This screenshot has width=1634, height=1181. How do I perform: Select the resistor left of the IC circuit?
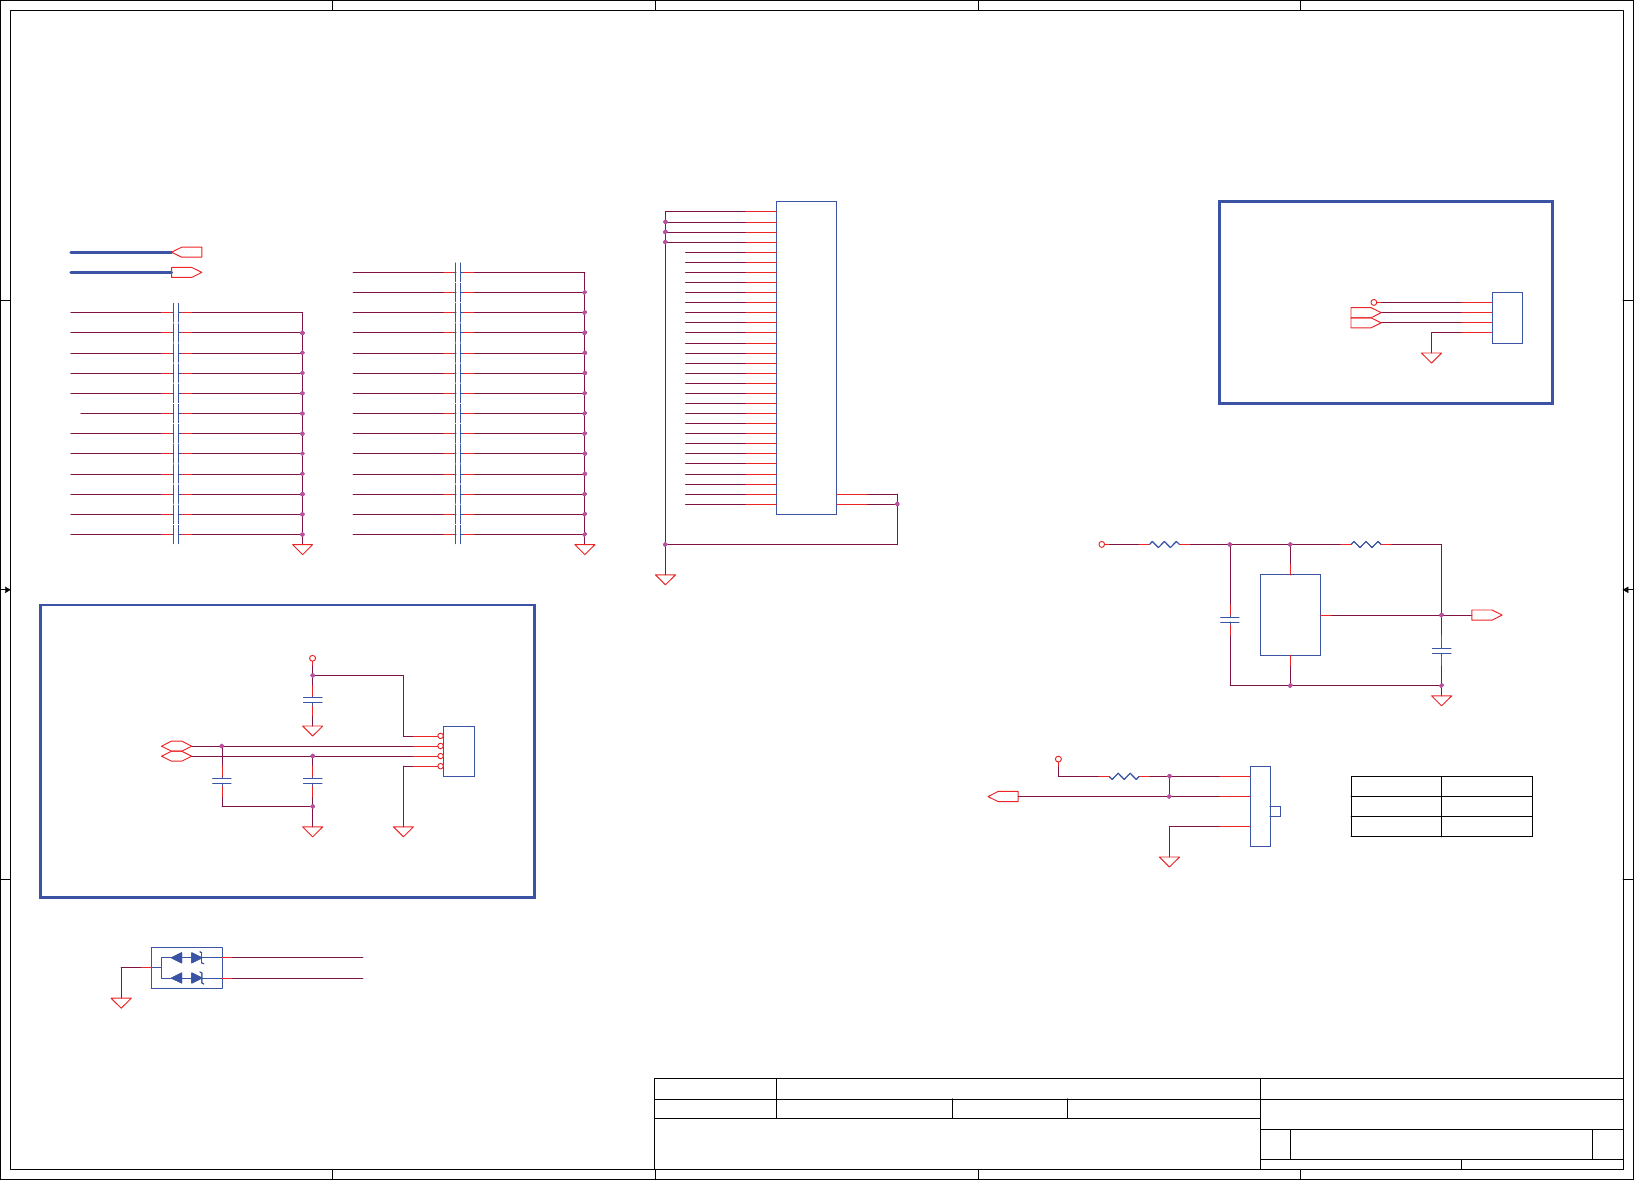1165,544
